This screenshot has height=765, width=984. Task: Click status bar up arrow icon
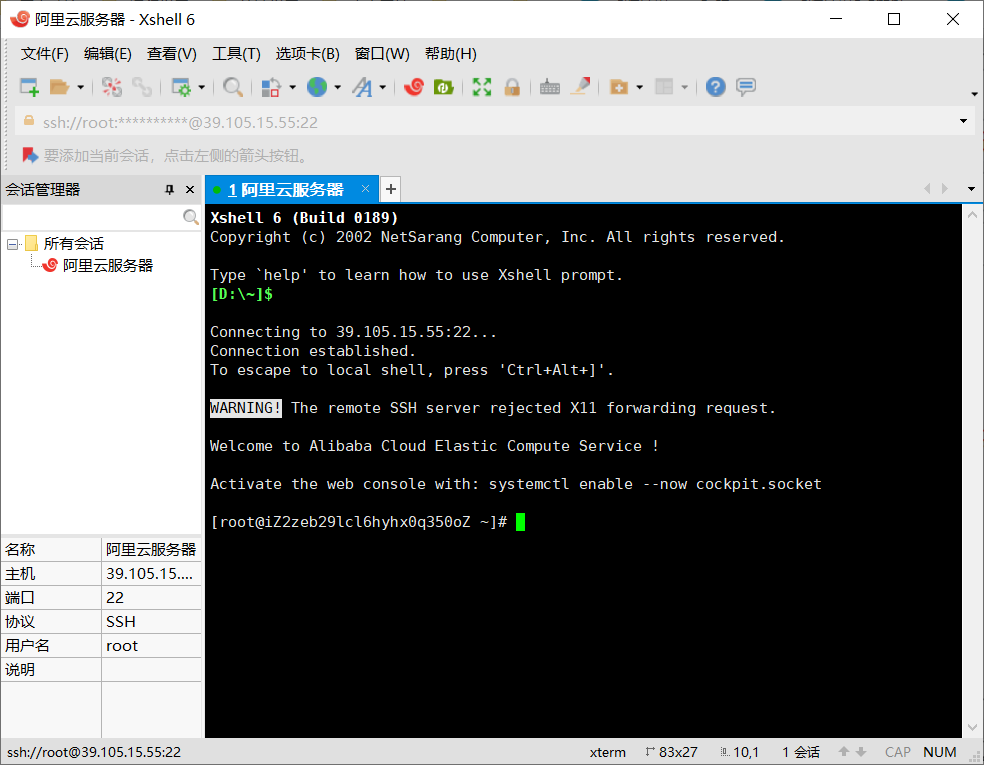[844, 752]
